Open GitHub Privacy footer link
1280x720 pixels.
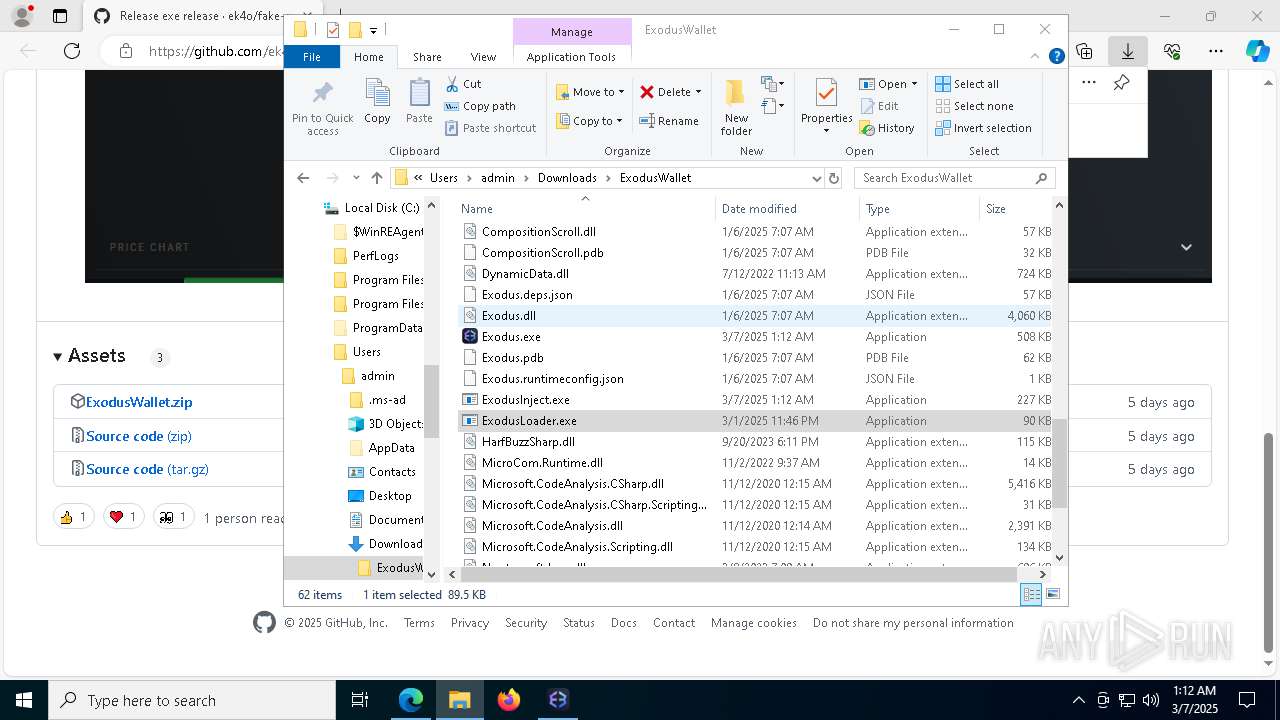coord(470,623)
